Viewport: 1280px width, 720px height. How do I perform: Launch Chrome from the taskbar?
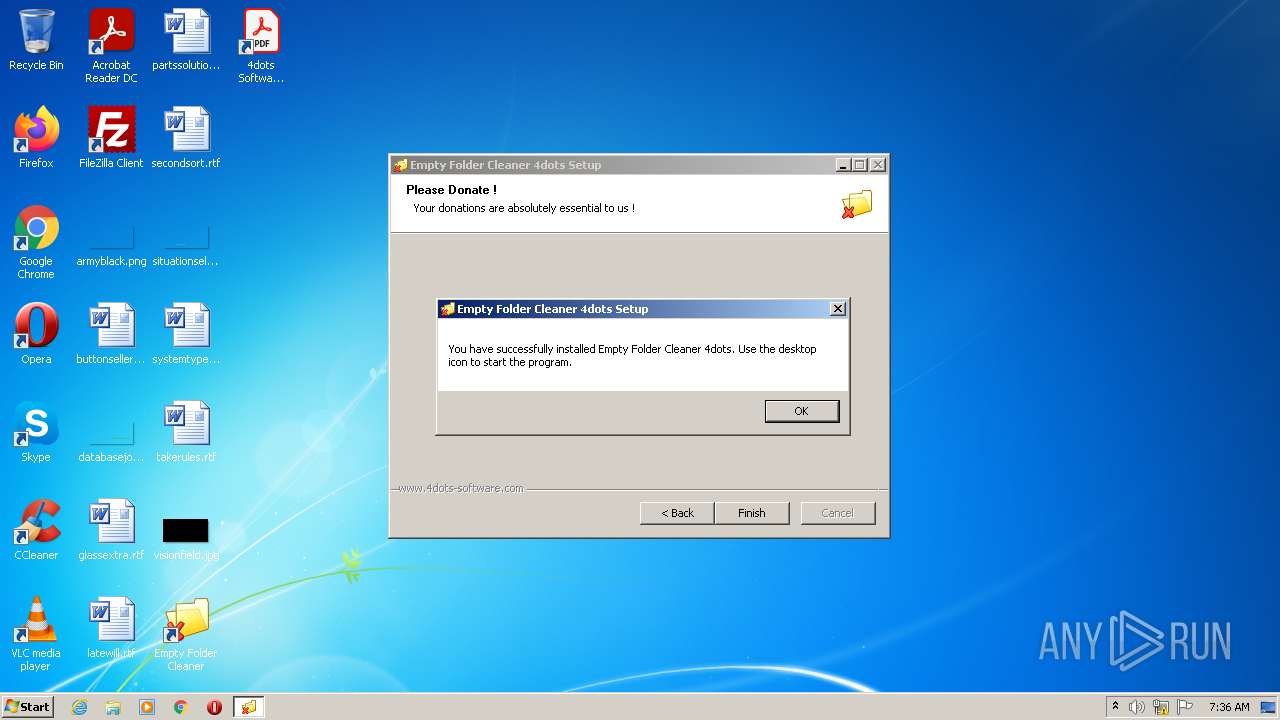(x=181, y=707)
